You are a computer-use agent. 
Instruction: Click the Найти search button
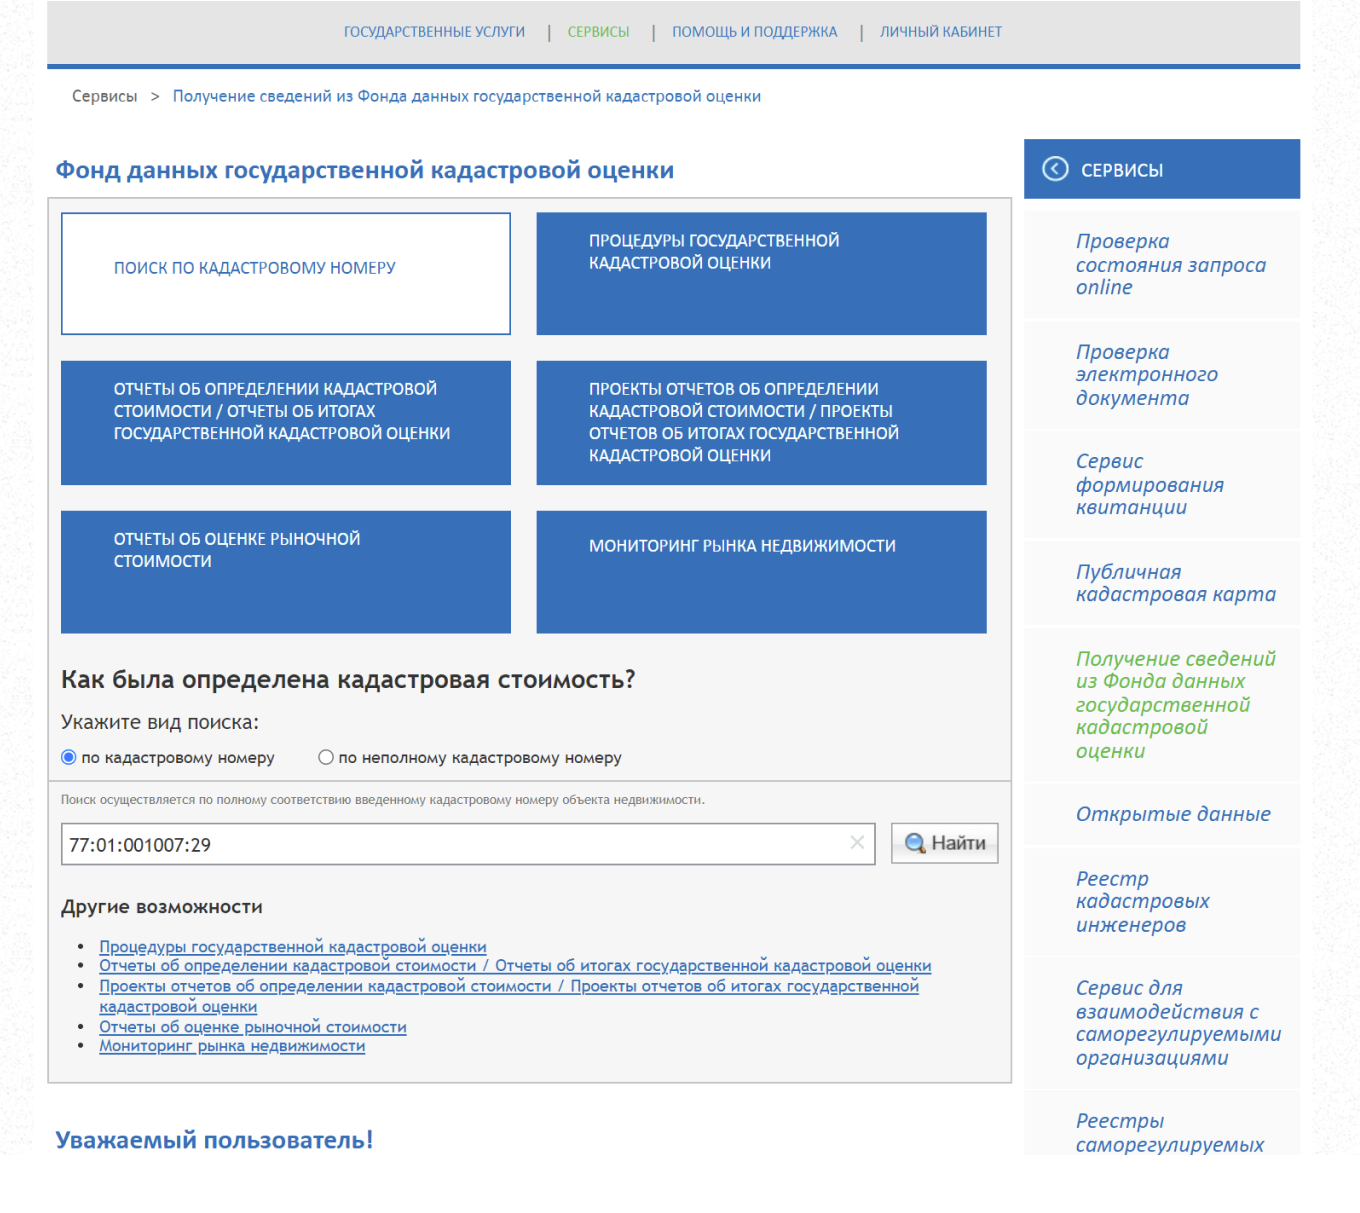[x=944, y=843]
